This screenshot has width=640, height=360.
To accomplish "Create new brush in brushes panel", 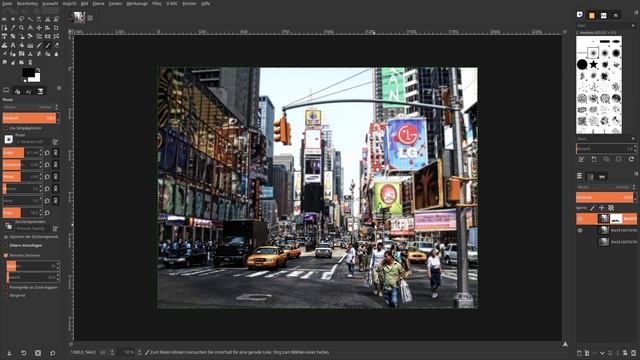I will pos(594,159).
